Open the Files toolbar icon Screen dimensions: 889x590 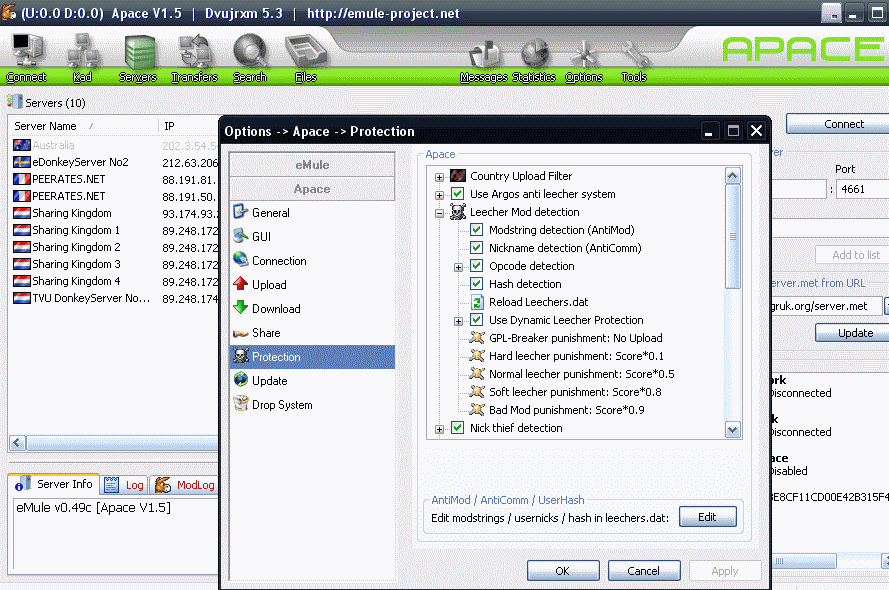pyautogui.click(x=306, y=58)
